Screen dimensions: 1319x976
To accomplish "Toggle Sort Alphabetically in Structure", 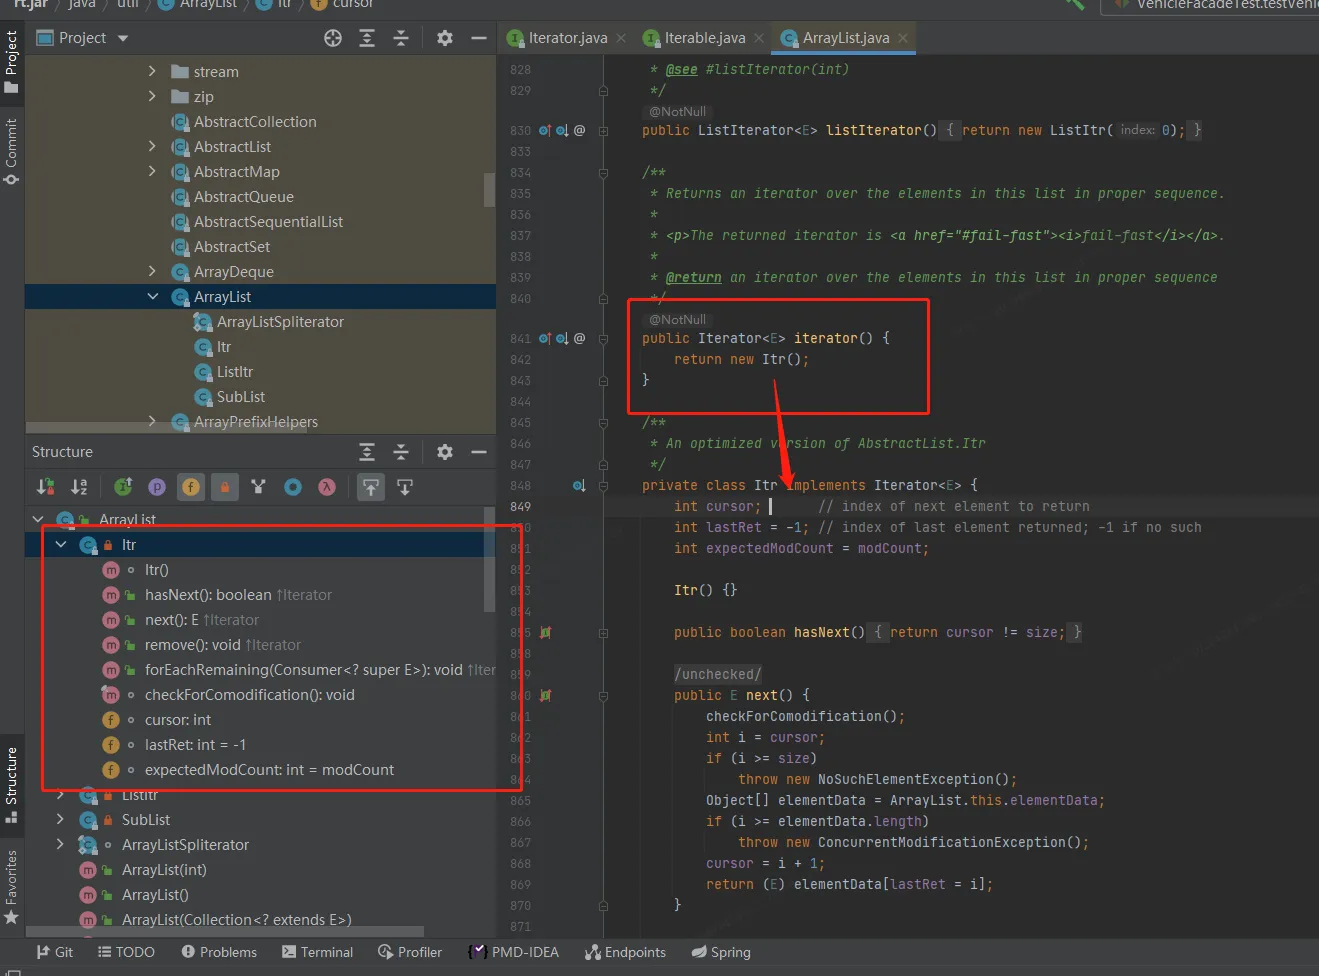I will [x=79, y=487].
